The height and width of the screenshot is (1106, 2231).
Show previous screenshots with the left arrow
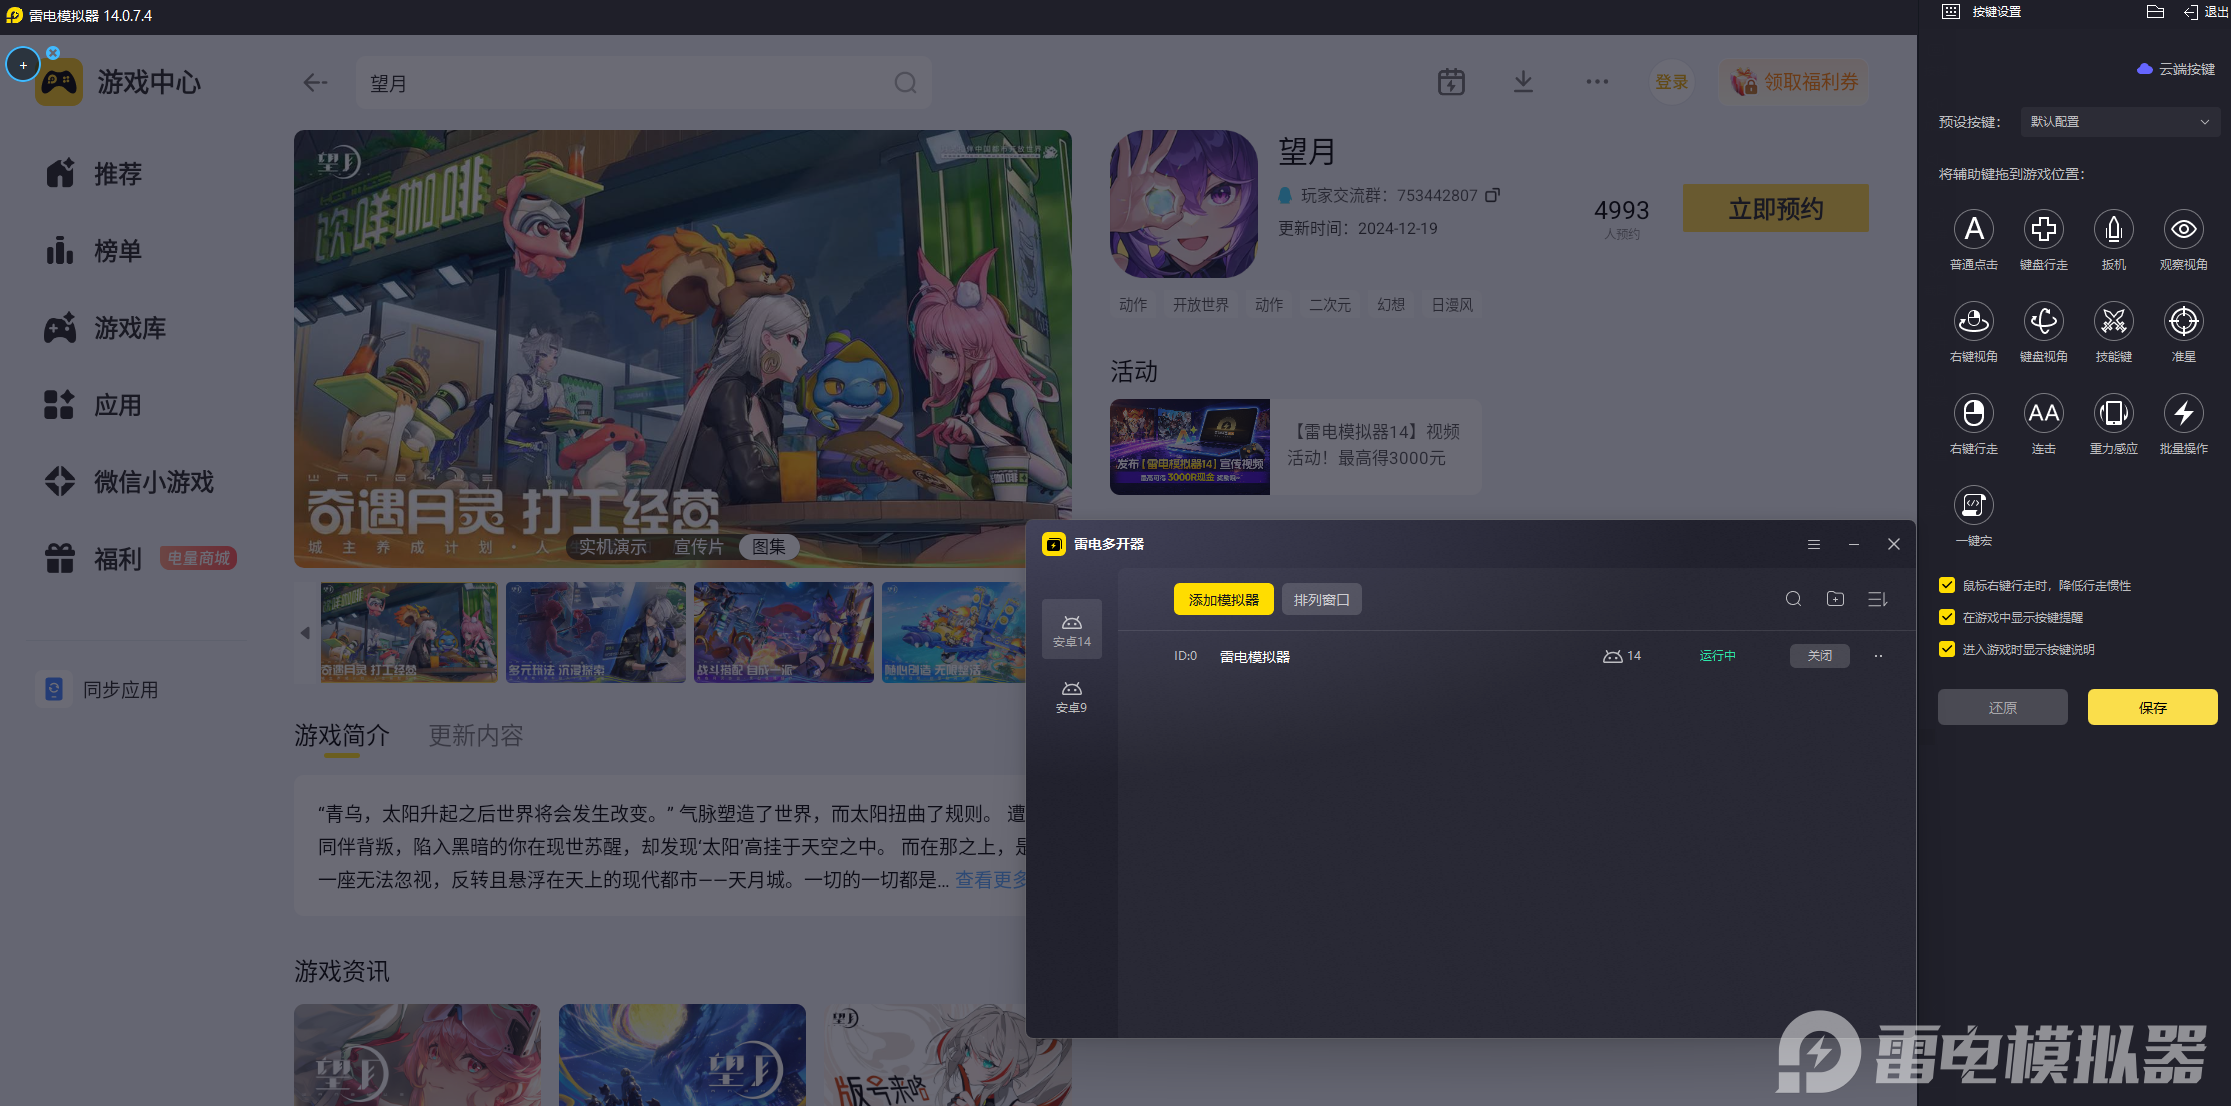point(305,633)
